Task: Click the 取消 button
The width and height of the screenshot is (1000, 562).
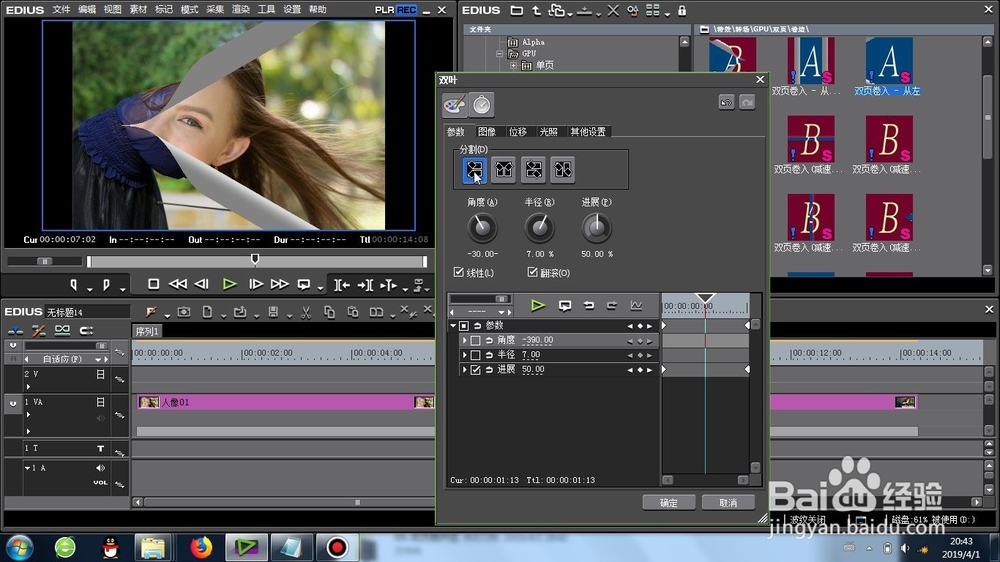Action: coord(728,503)
